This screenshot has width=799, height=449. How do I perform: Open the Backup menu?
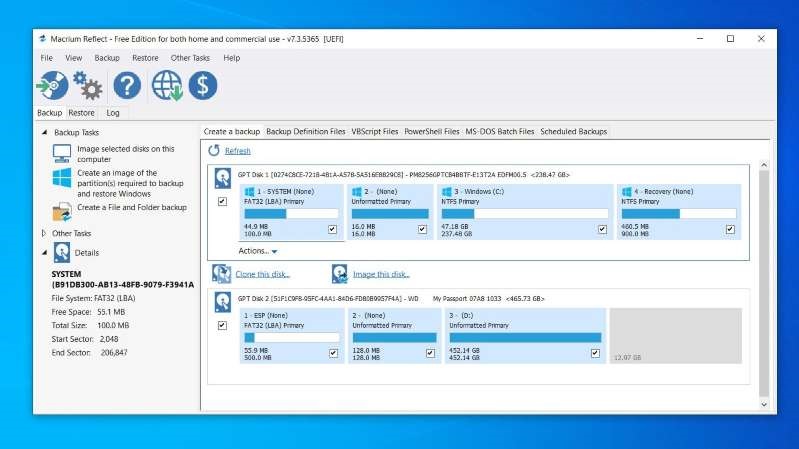(x=107, y=58)
